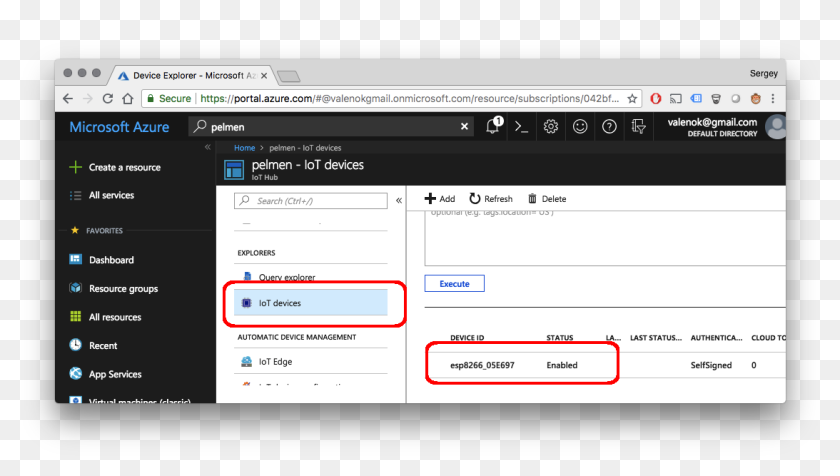
Task: Launch Cloud Shell from top bar
Action: point(521,126)
